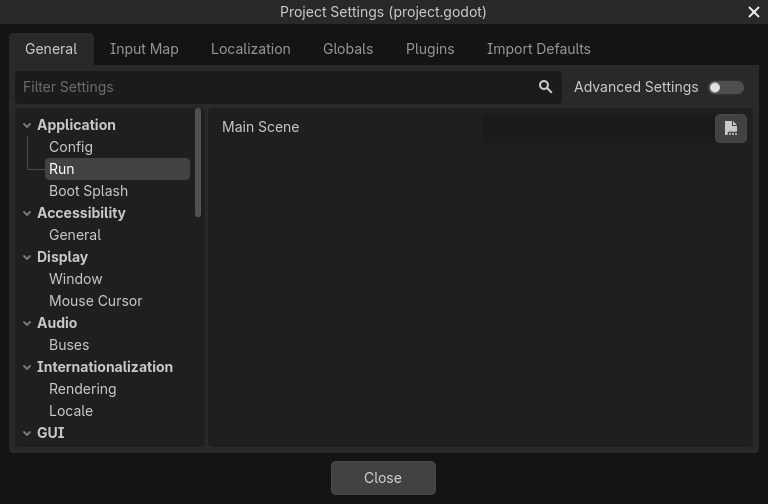Click the Filter Settings search field

point(275,87)
